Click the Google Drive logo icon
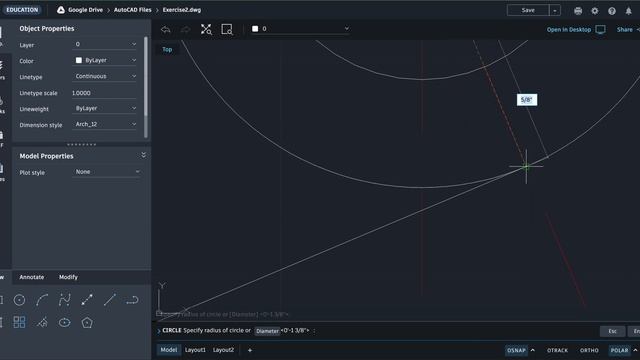 61,10
